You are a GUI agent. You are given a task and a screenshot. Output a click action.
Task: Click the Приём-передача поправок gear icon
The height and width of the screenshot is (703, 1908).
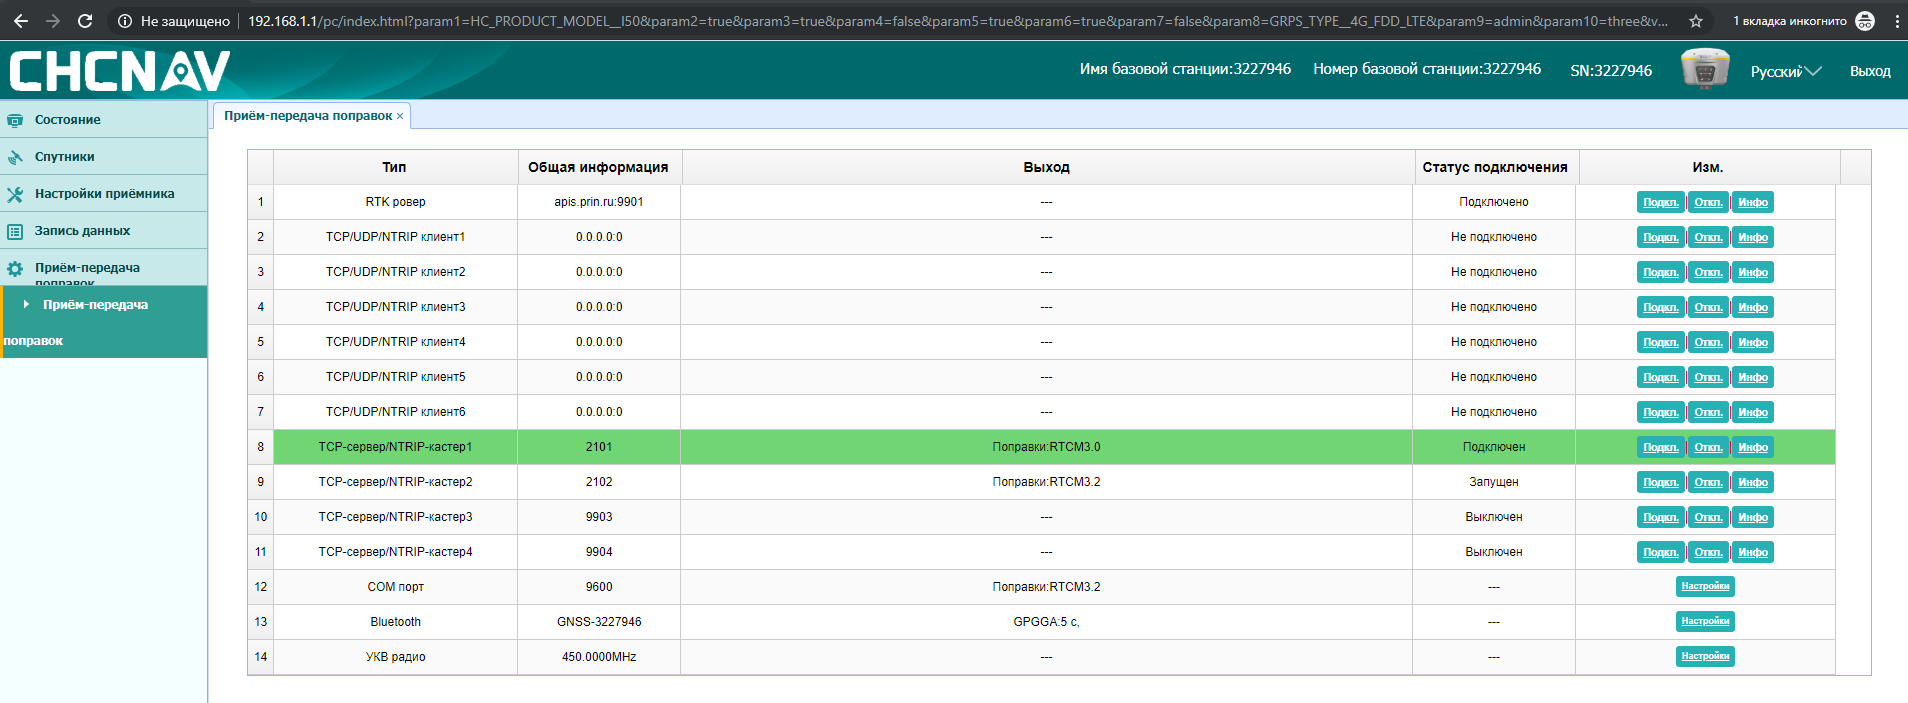click(x=15, y=269)
